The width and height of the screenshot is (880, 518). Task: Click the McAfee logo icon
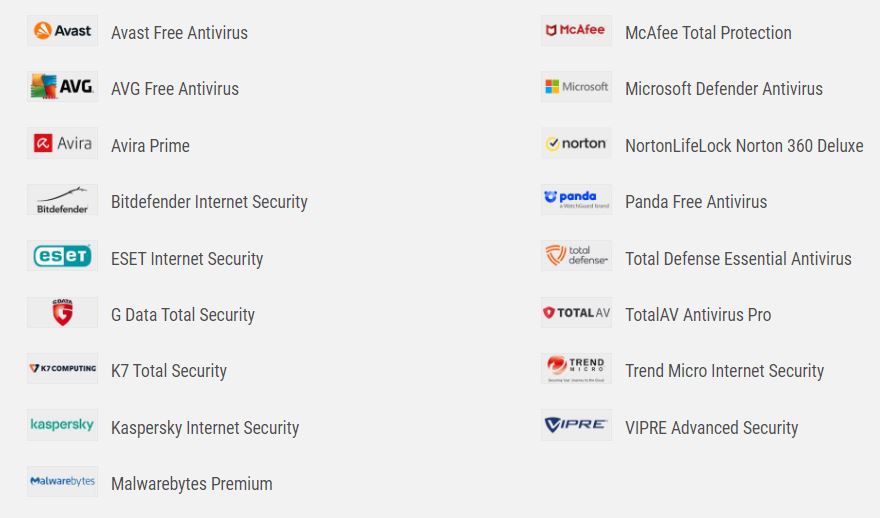[576, 31]
